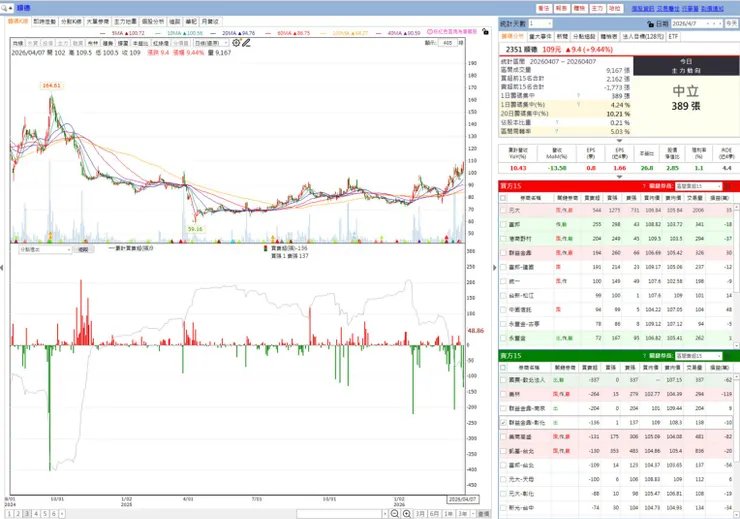Expand the 日線 period dropdown

click(211, 43)
